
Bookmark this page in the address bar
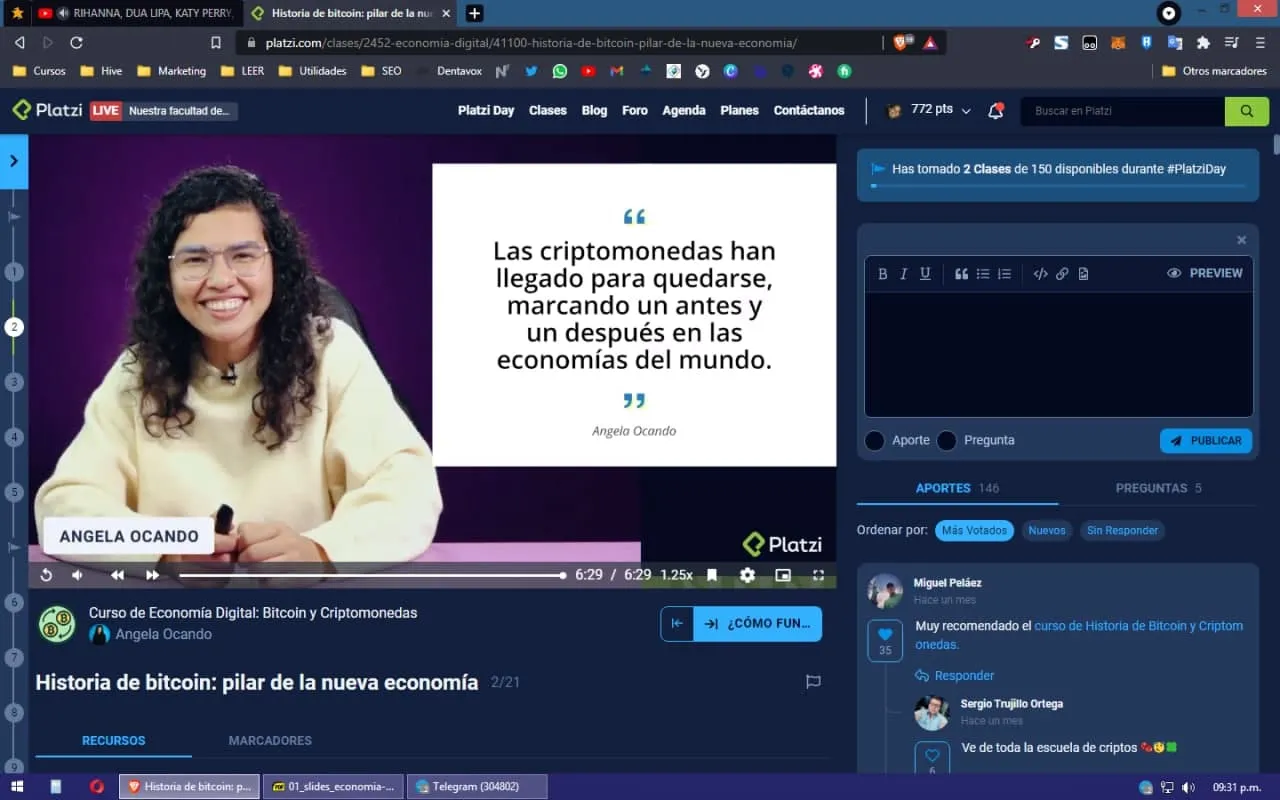pos(216,43)
